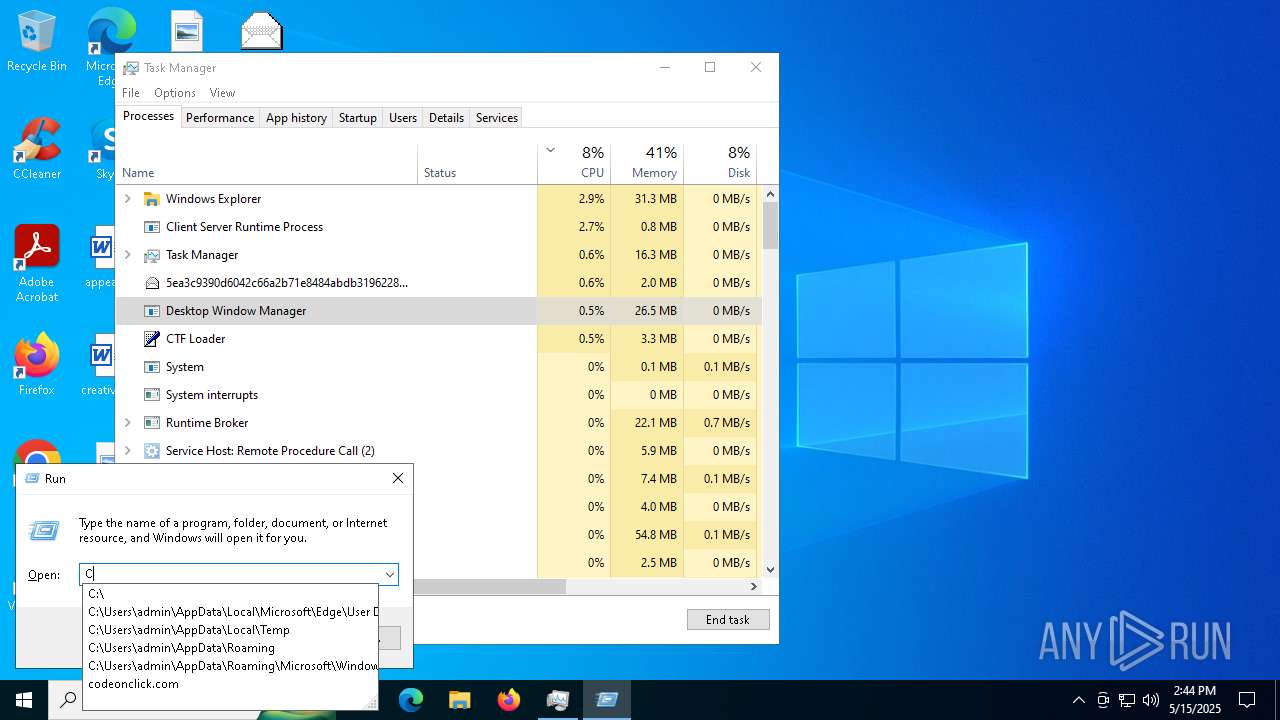This screenshot has width=1280, height=720.
Task: Sort processes by CPU column
Action: (x=574, y=164)
